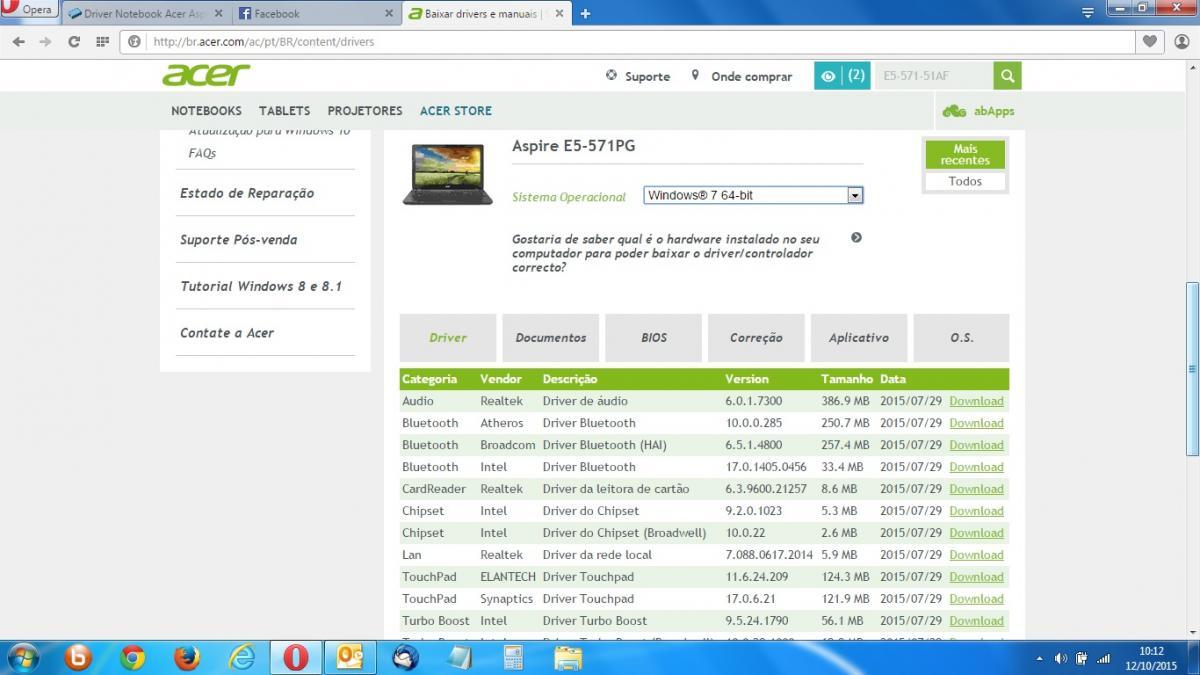Launch Google Chrome from the taskbar

click(x=132, y=657)
